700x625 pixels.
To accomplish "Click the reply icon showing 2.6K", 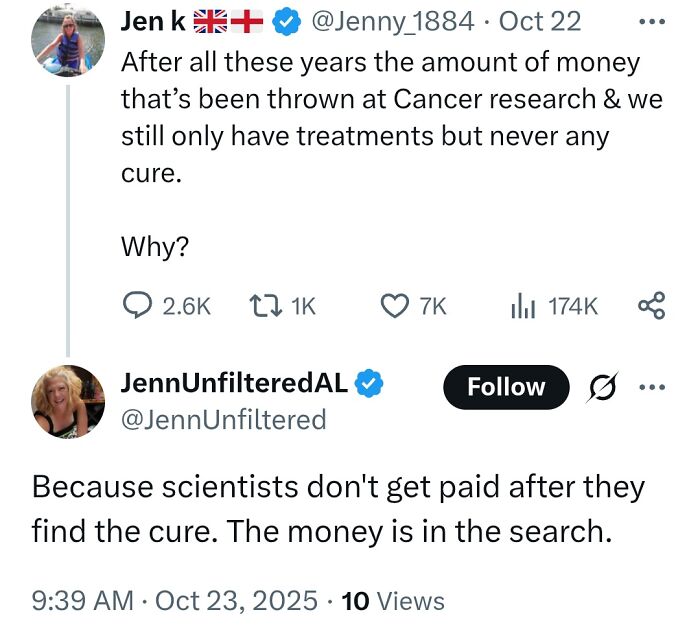I will click(x=137, y=306).
